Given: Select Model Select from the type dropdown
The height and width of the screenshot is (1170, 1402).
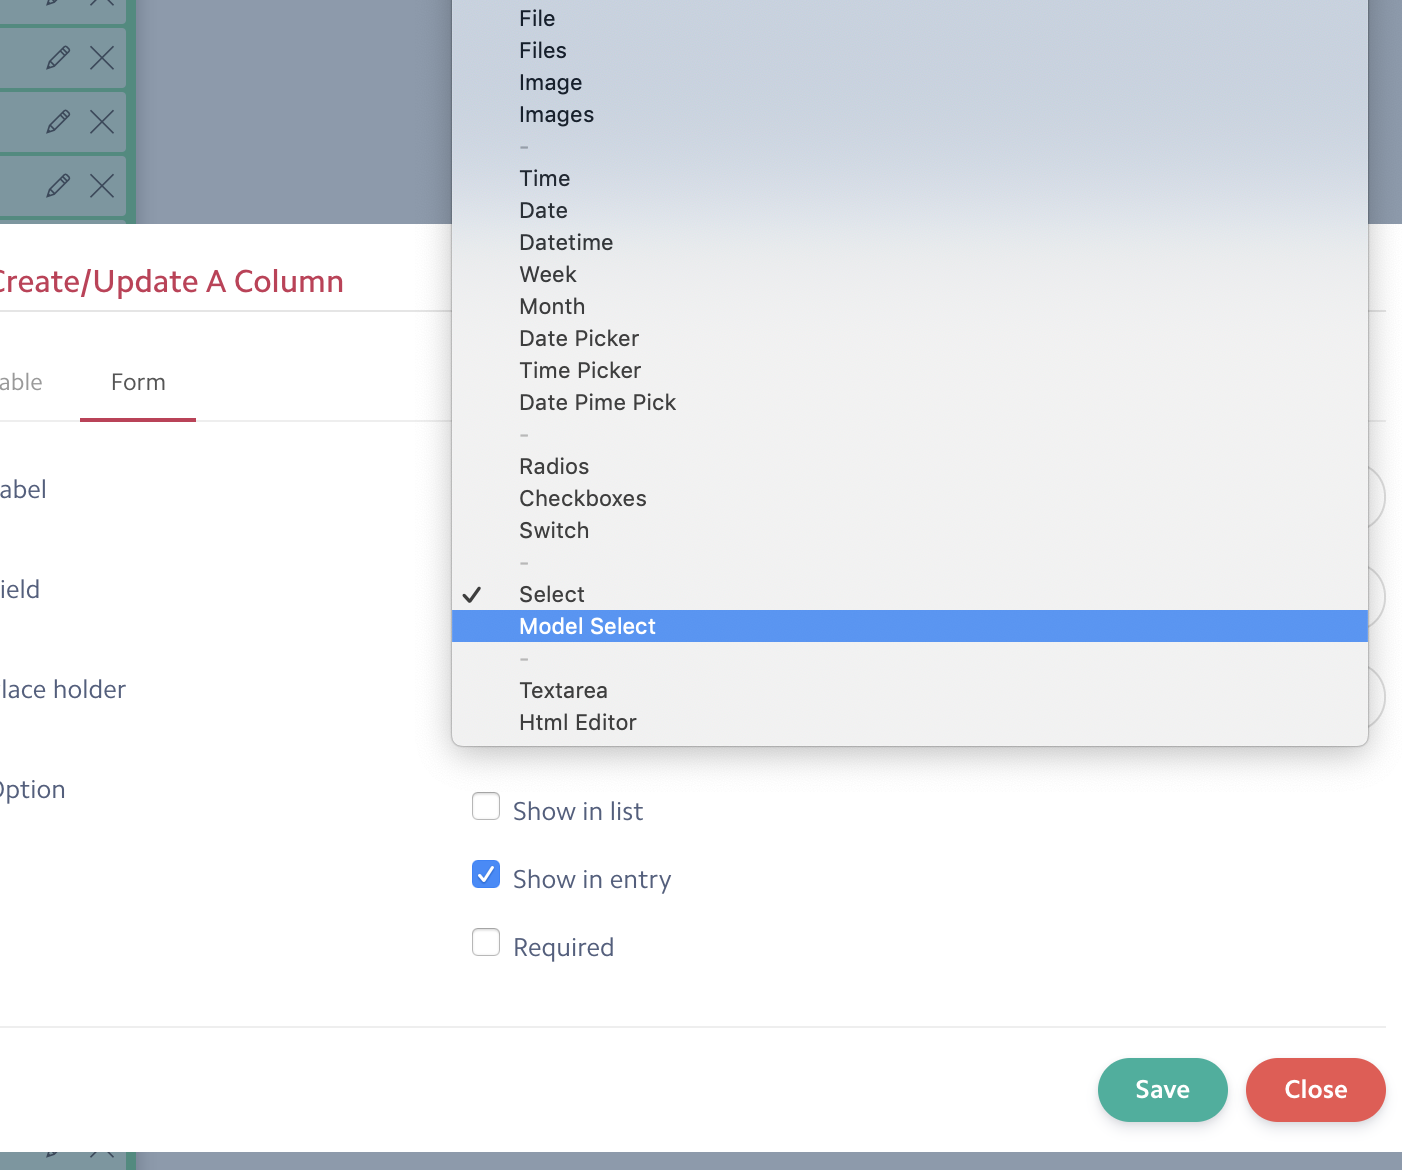Looking at the screenshot, I should pyautogui.click(x=587, y=626).
